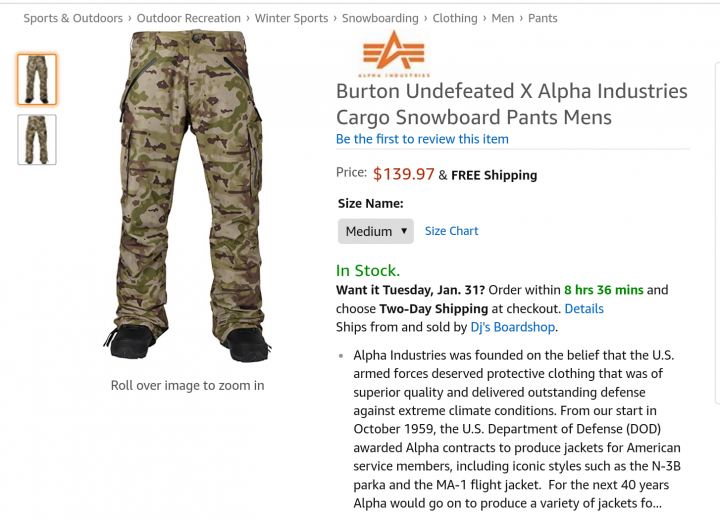Click the Men breadcrumb link
The image size is (720, 520).
point(503,18)
